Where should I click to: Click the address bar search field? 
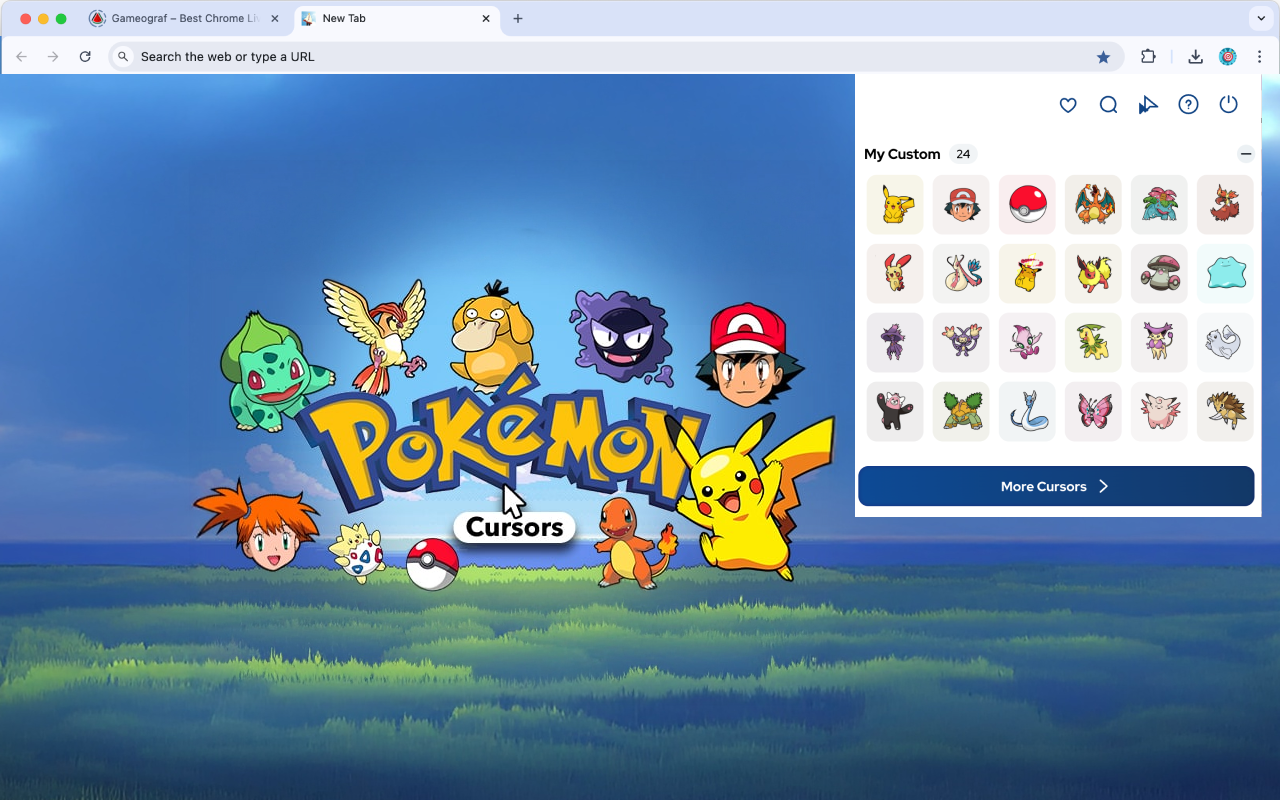click(400, 57)
